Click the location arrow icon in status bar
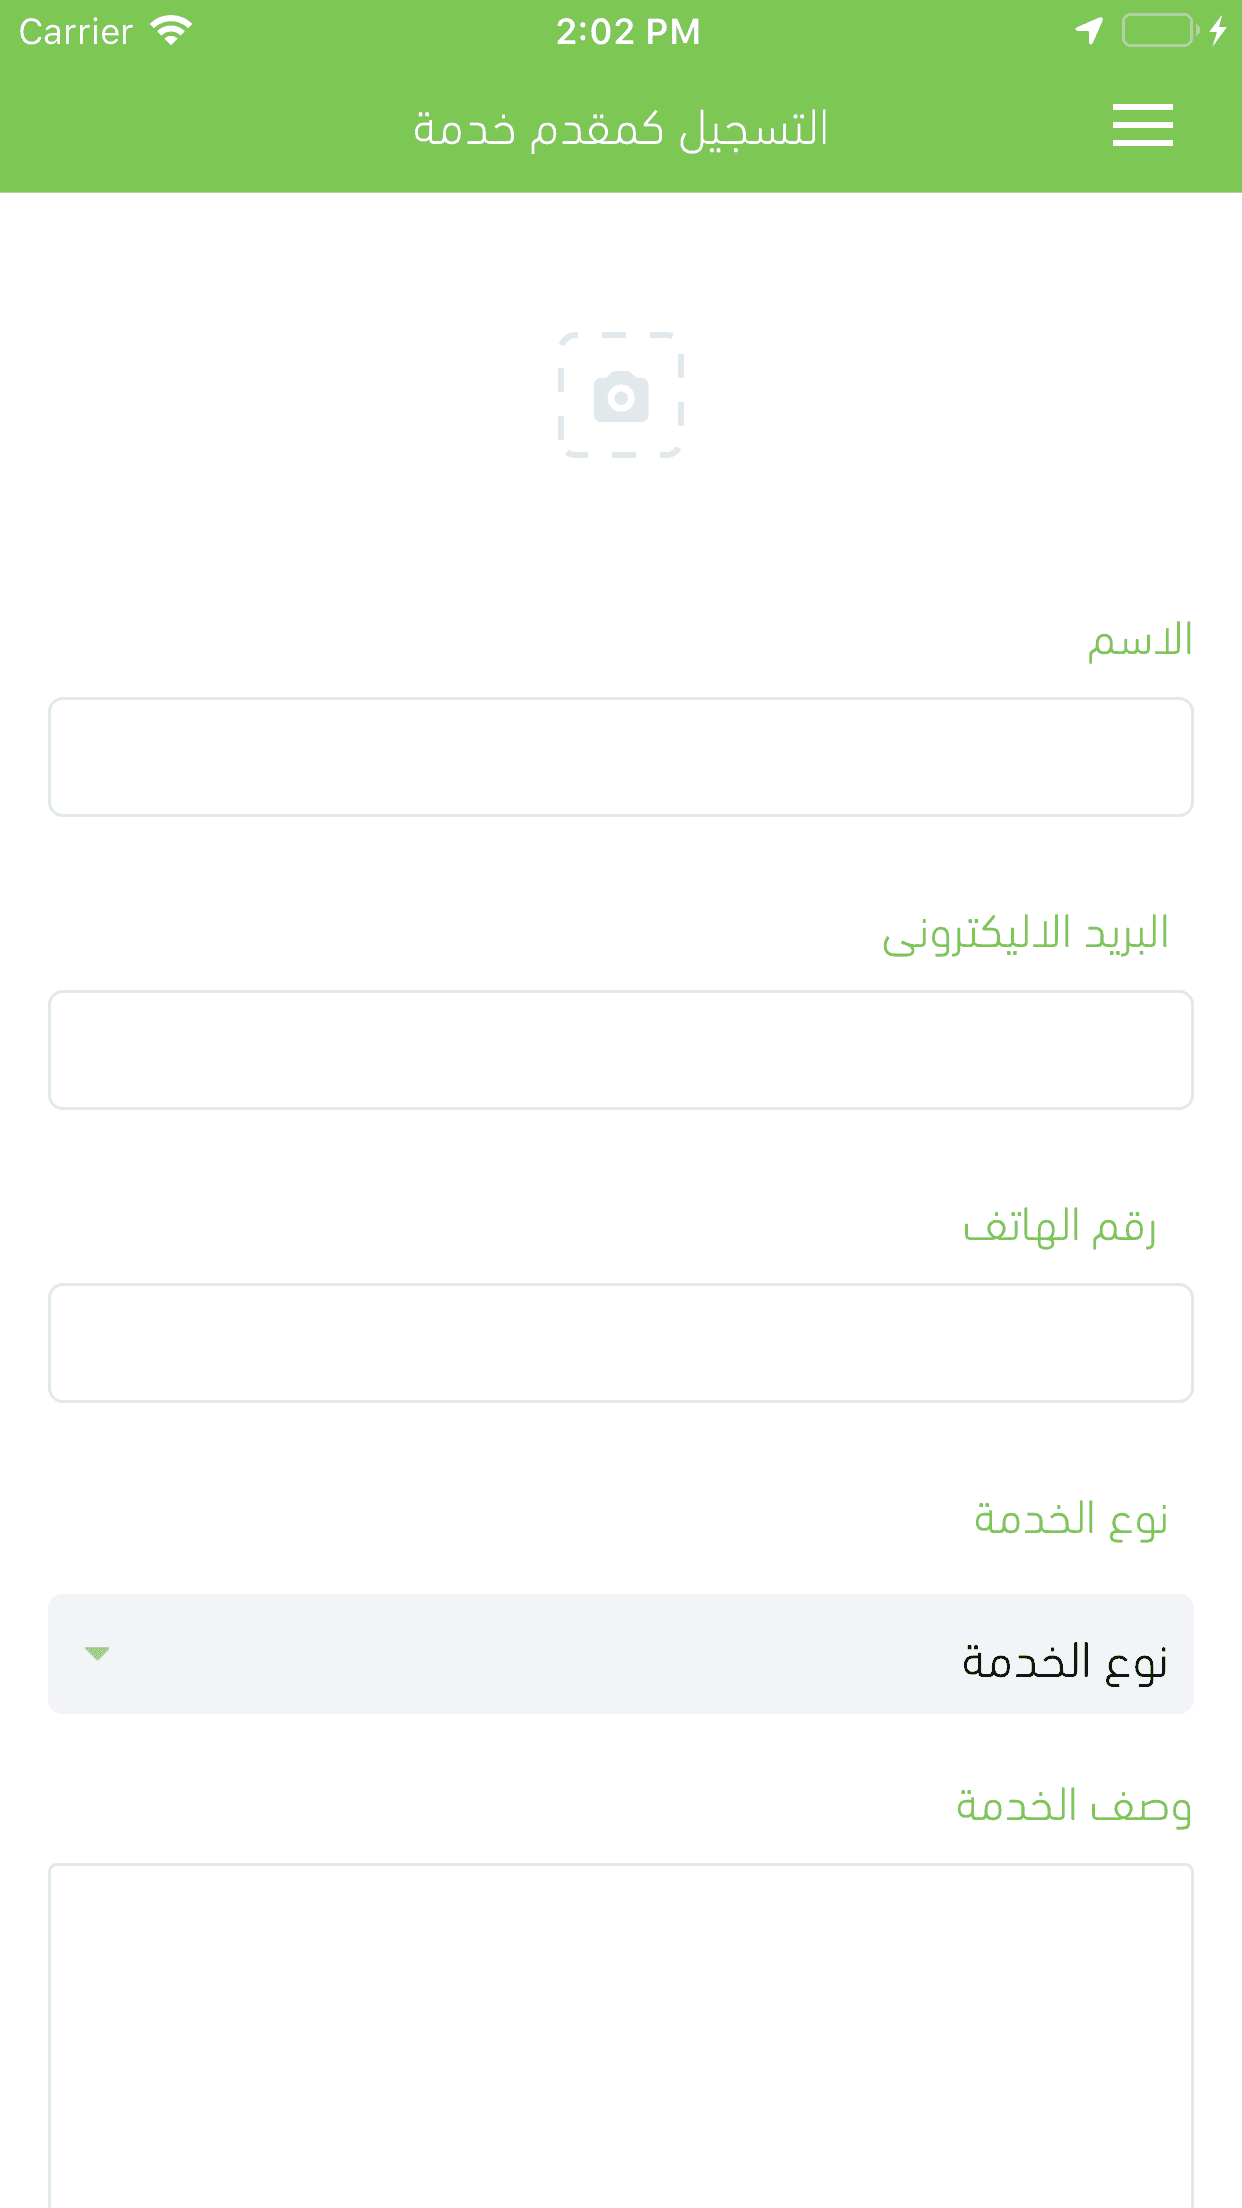This screenshot has width=1242, height=2208. coord(1089,31)
